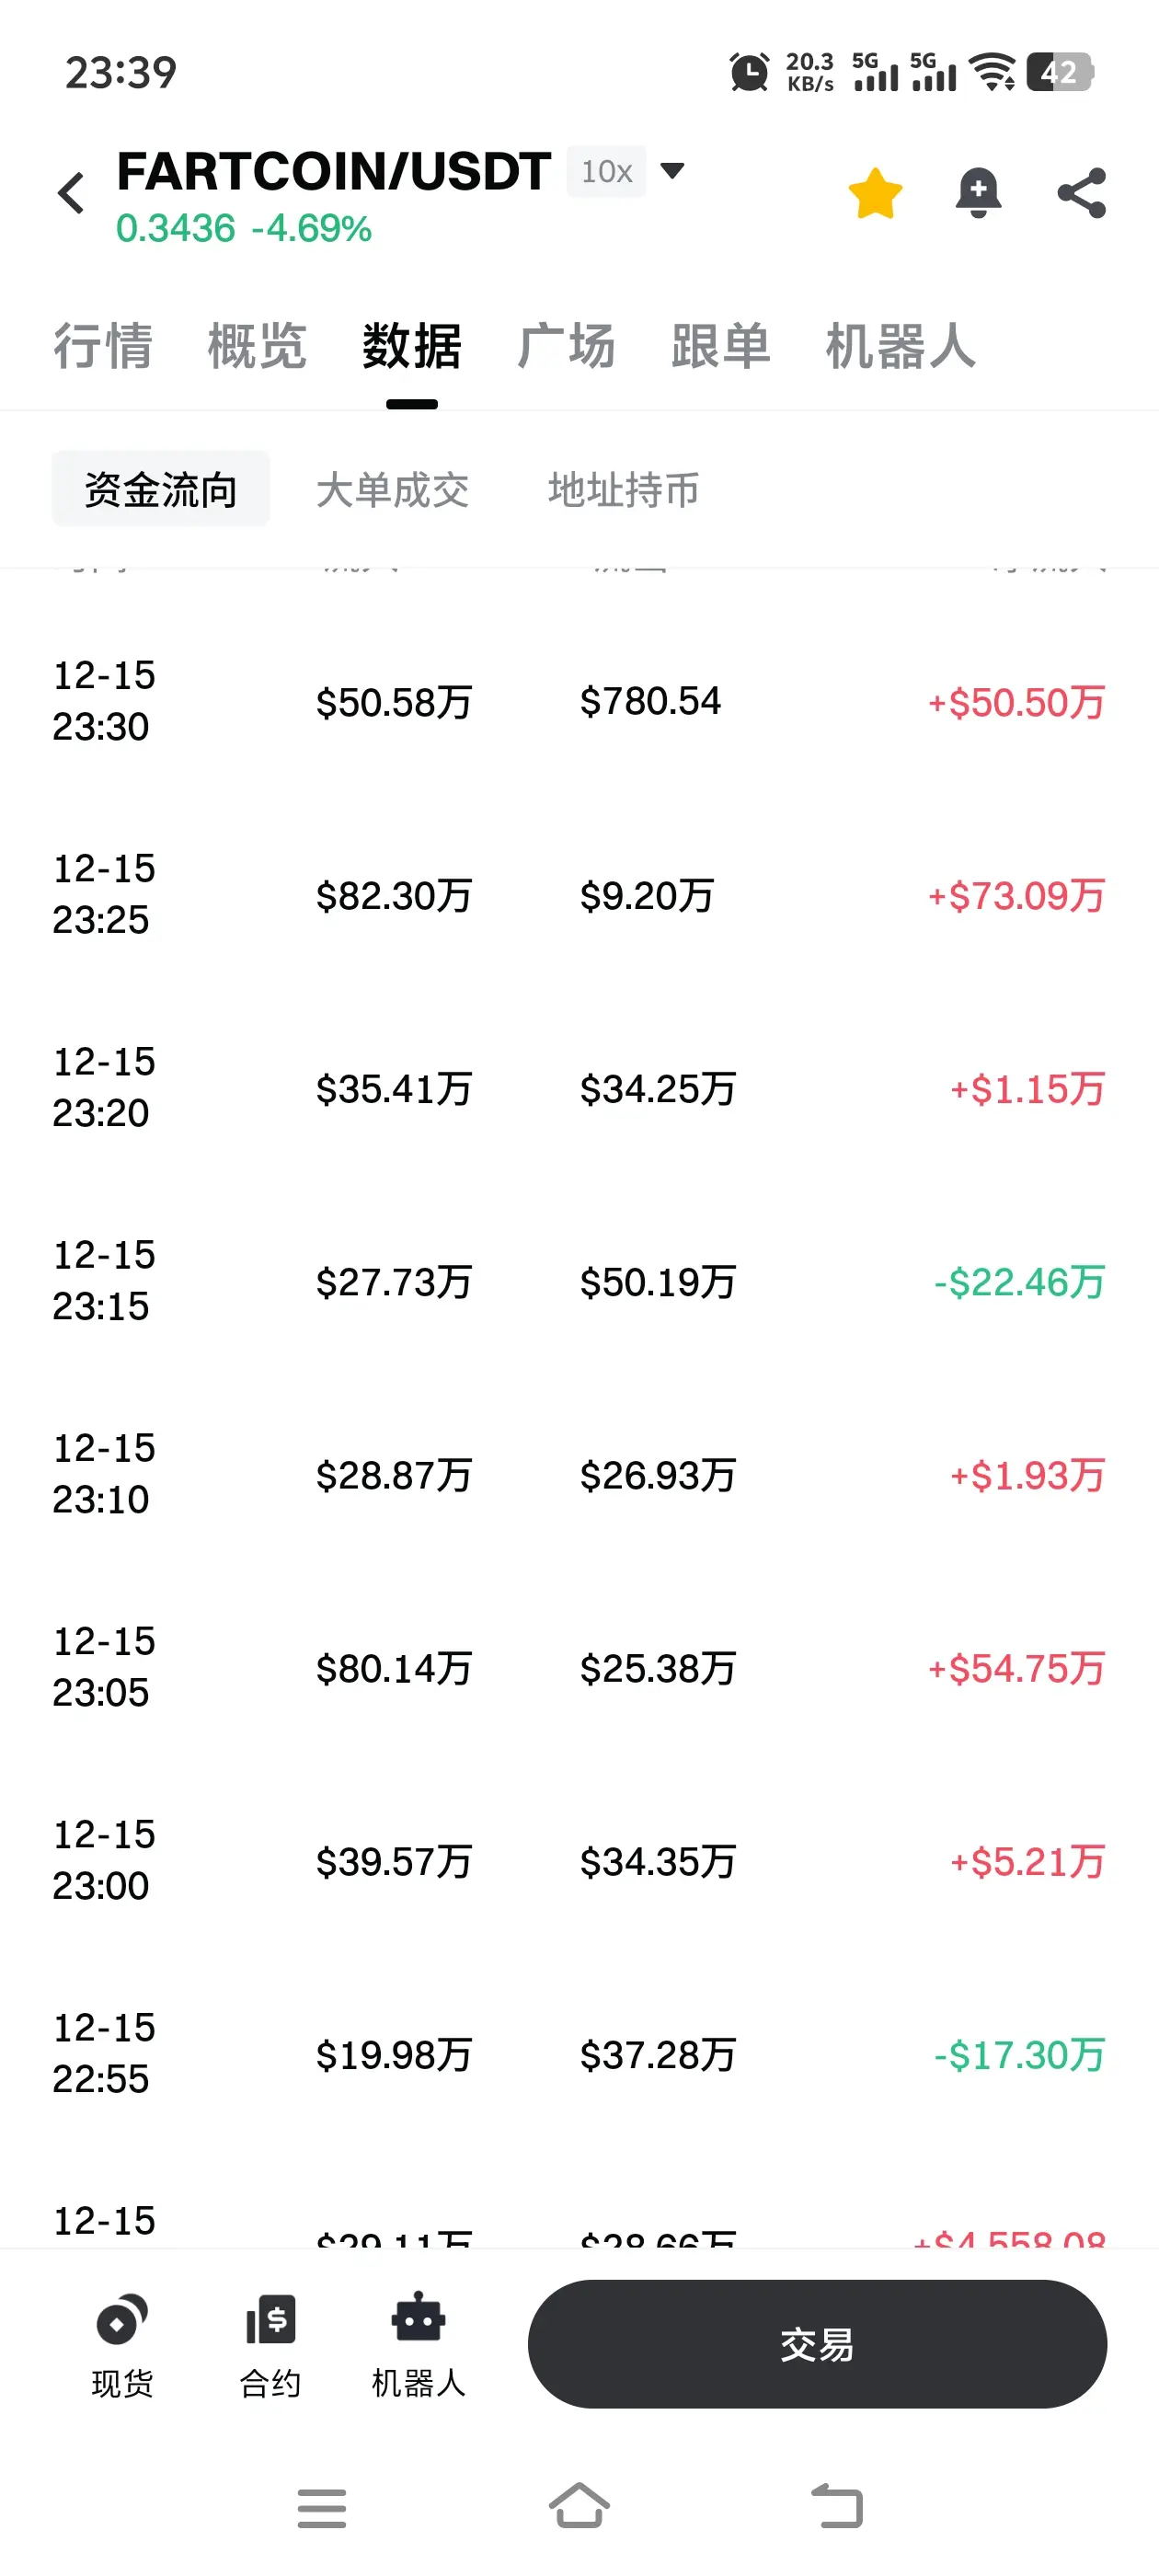
Task: Select the 机器人 top tab
Action: click(x=900, y=346)
